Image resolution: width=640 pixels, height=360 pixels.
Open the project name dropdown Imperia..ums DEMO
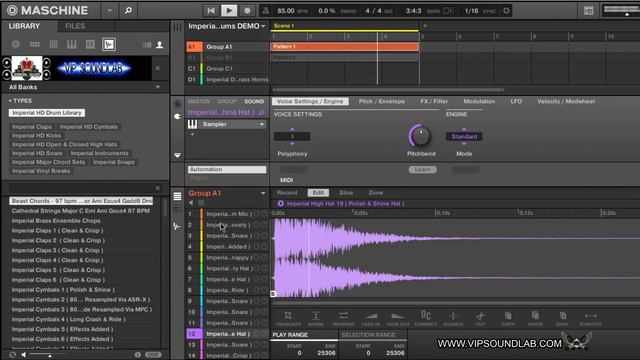pyautogui.click(x=227, y=26)
